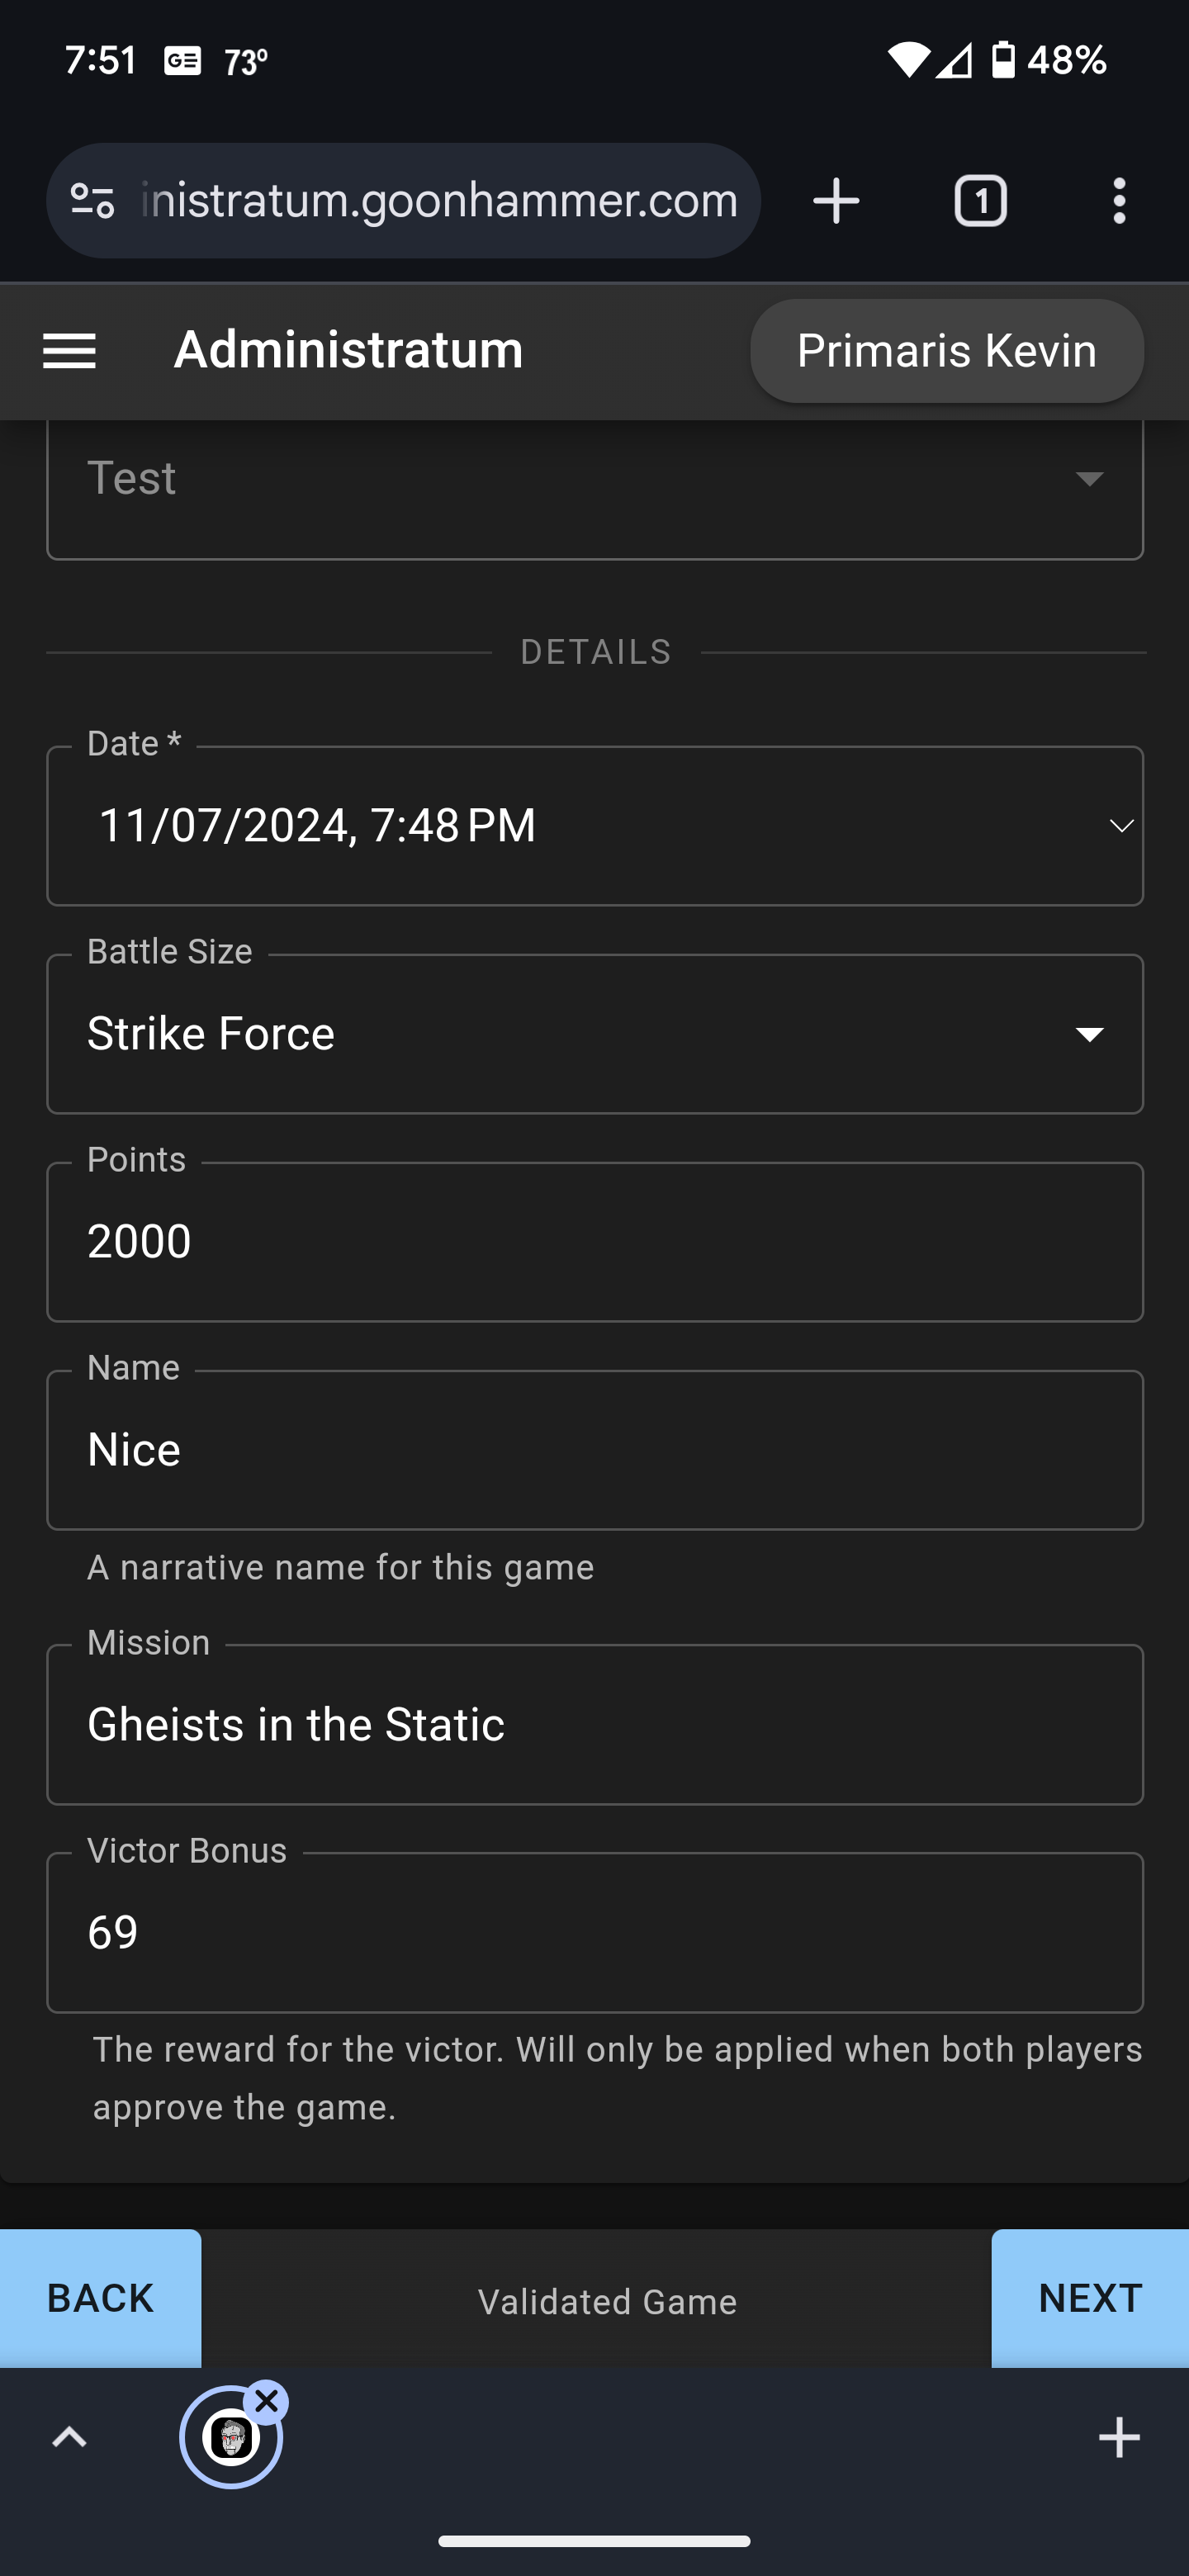Expand the Battle Size dropdown
Viewport: 1189px width, 2576px height.
(x=1089, y=1034)
